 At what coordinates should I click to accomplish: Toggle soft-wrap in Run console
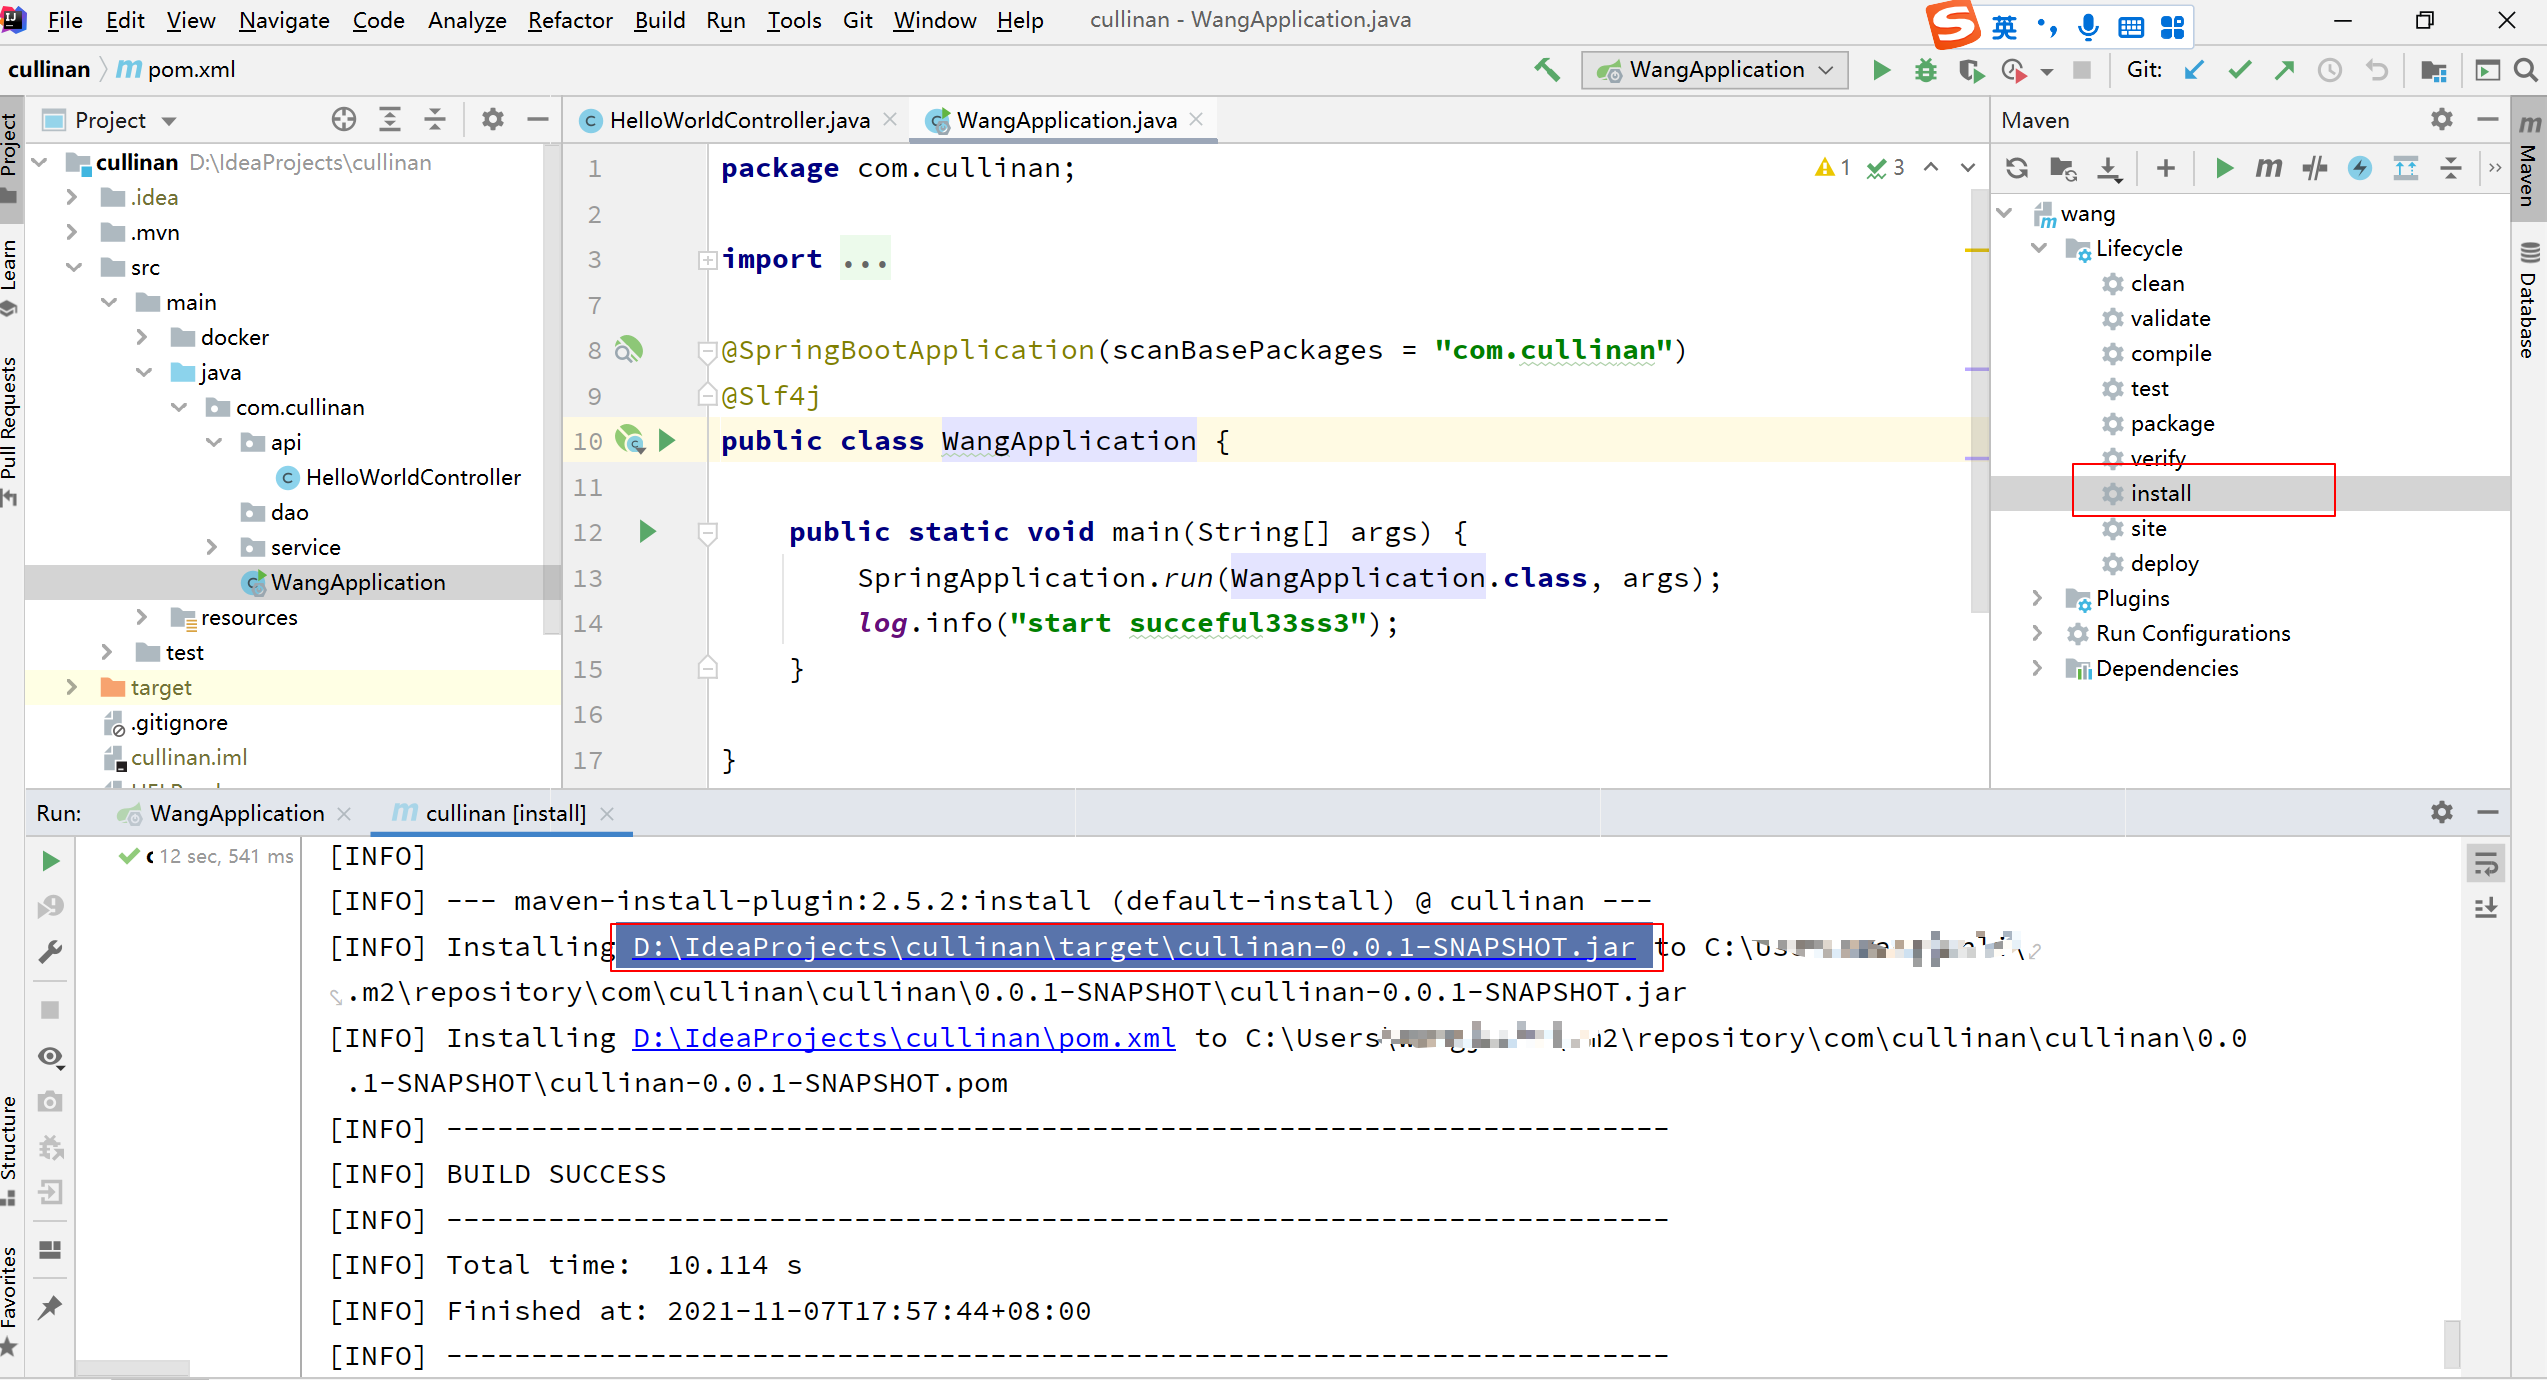[x=2486, y=863]
